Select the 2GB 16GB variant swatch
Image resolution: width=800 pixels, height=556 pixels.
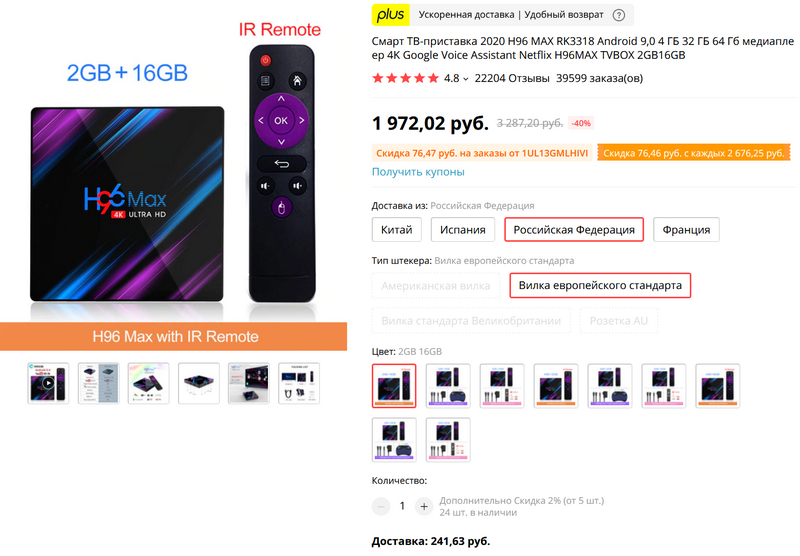tap(394, 386)
